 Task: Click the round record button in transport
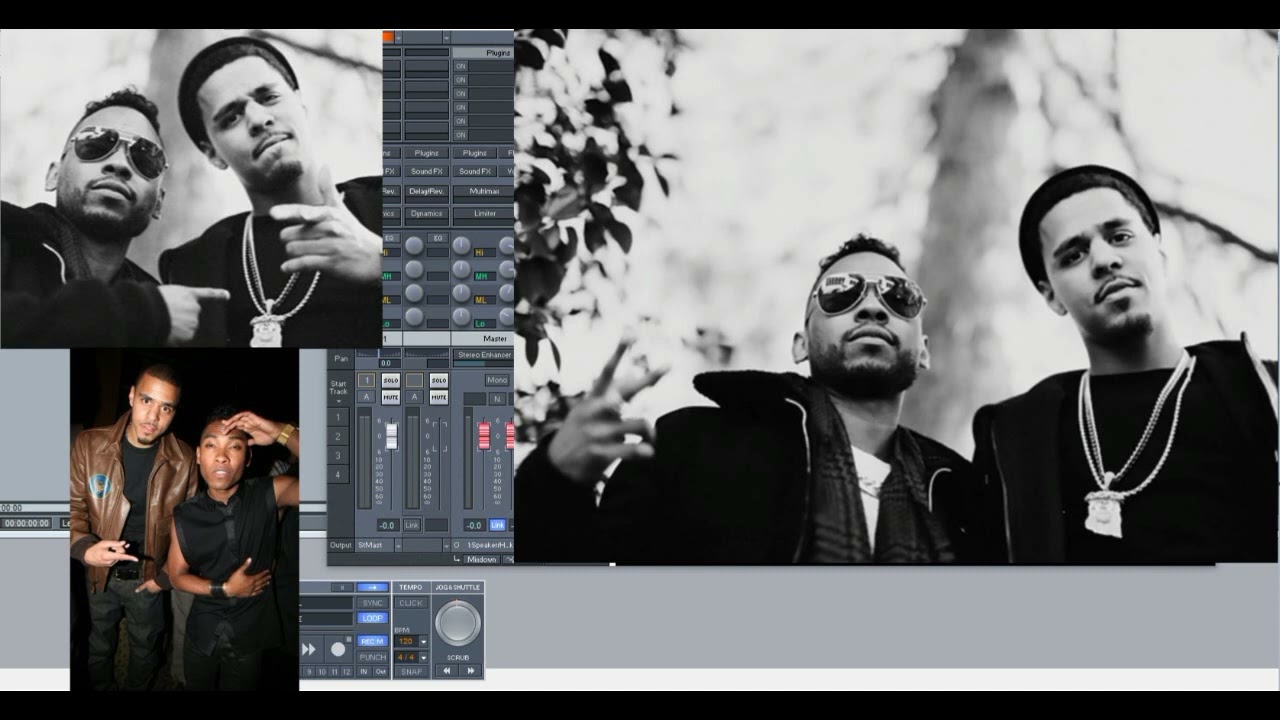338,649
